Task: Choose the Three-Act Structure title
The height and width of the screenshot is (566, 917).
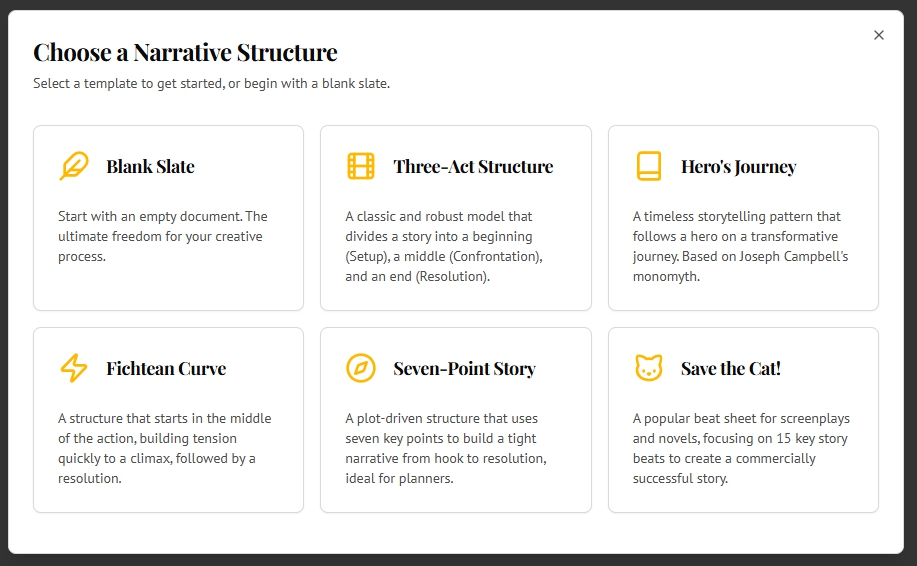Action: 473,167
